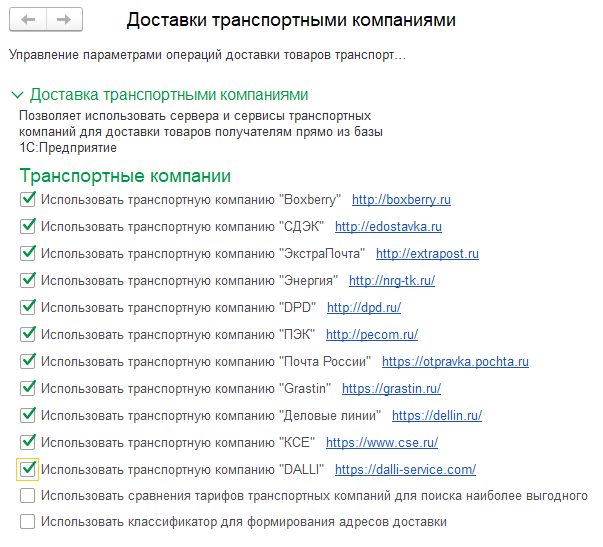
Task: Open the https://otpravka.pochta.ru link
Action: click(x=455, y=362)
